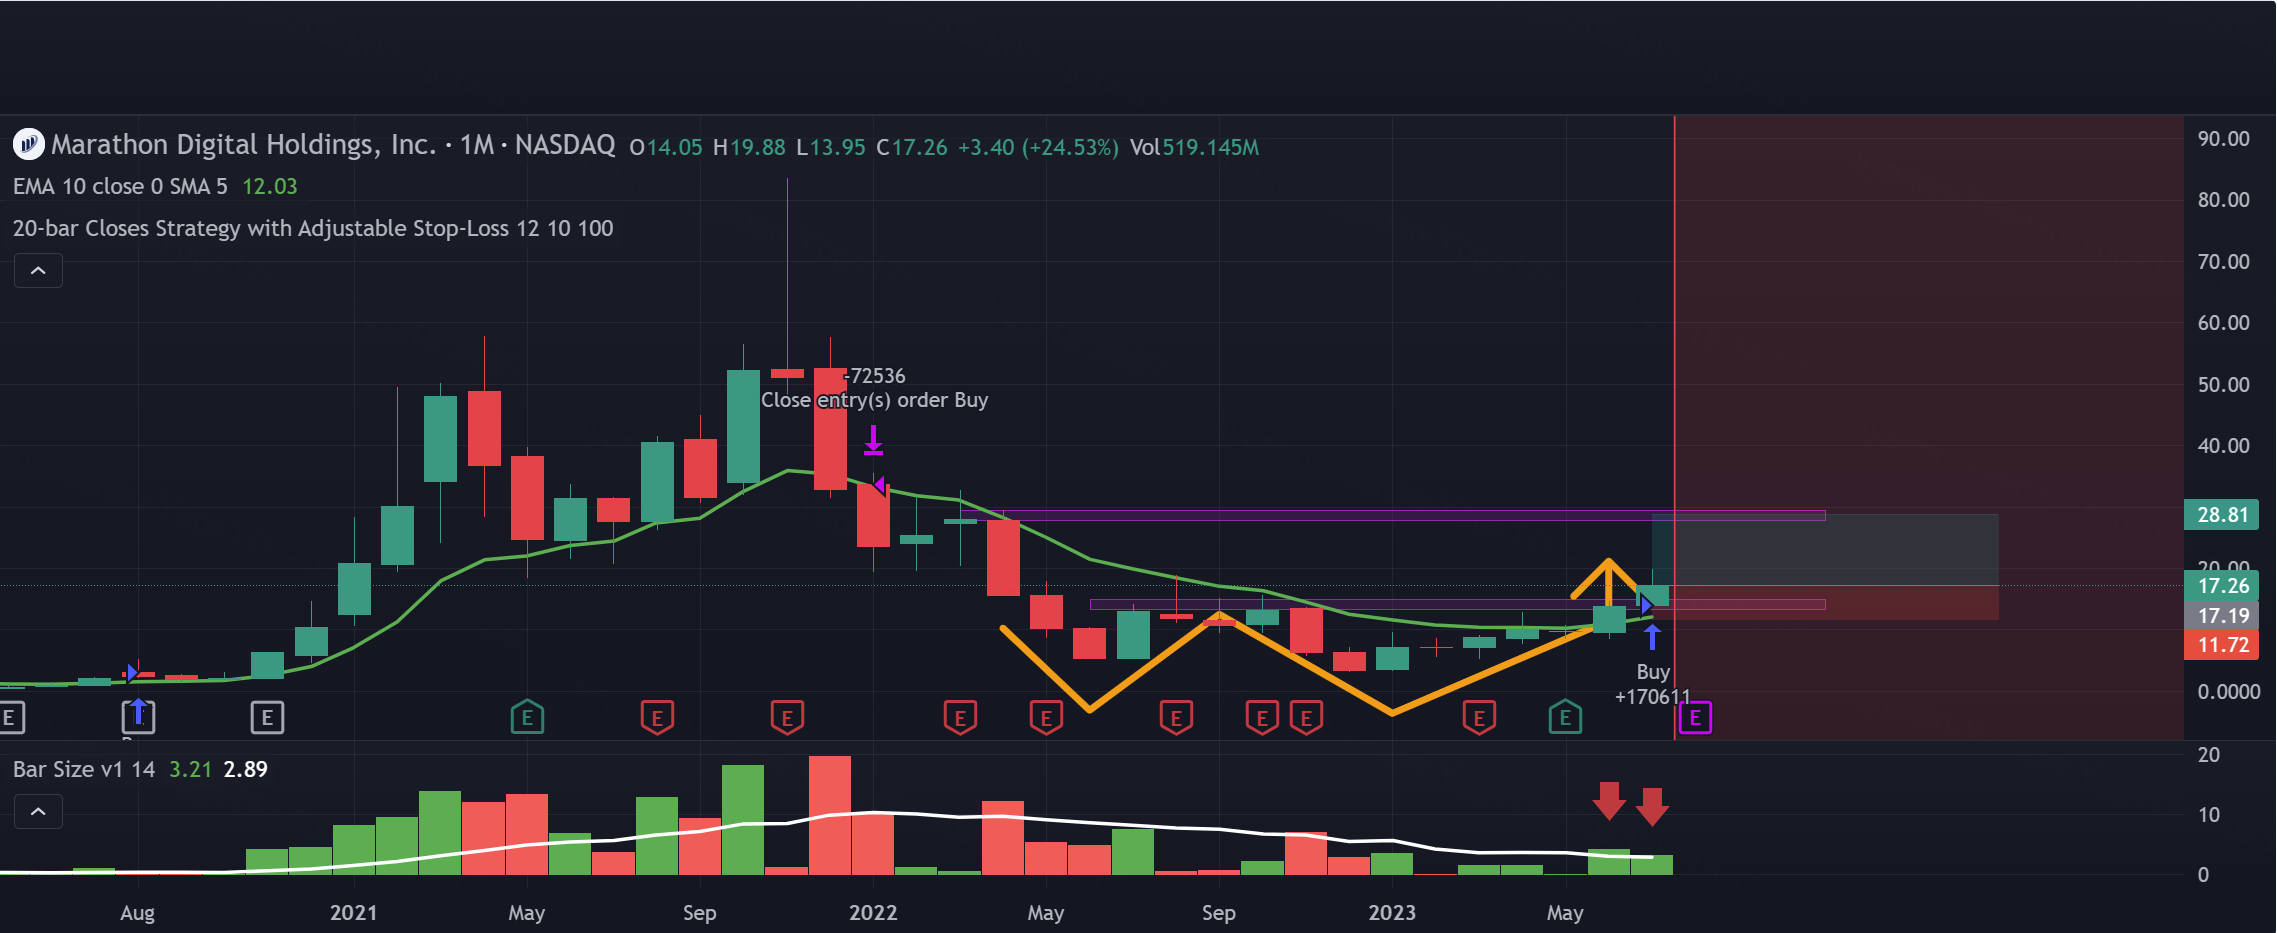Viewport: 2277px width, 933px height.
Task: Click the 40.00 price axis tick
Action: (x=2223, y=446)
